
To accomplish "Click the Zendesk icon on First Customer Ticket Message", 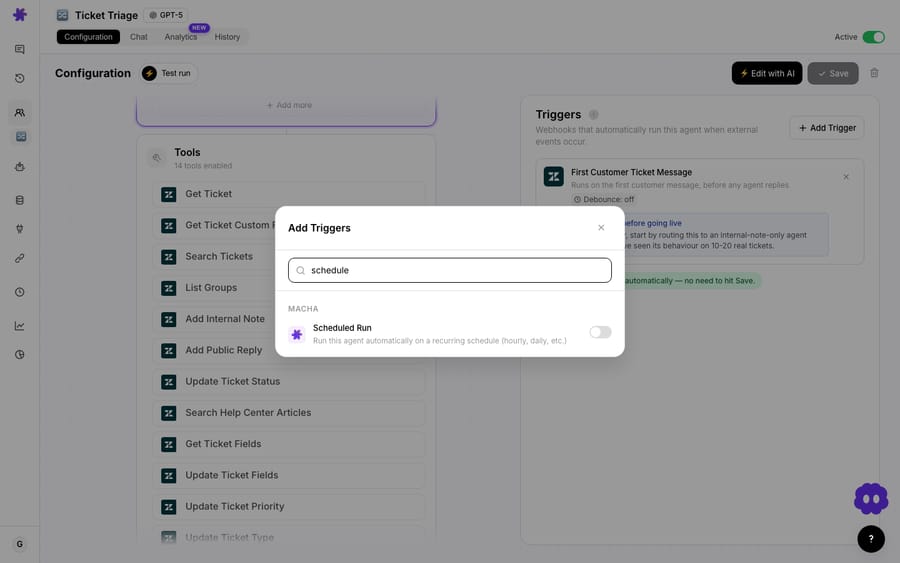I will pos(553,177).
